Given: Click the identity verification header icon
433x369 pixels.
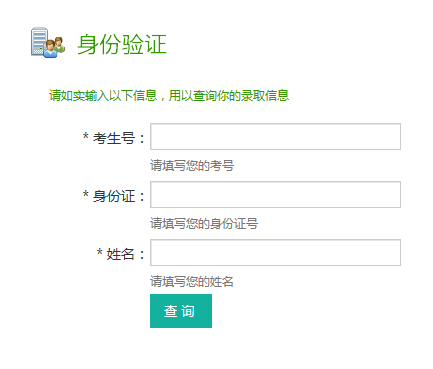Looking at the screenshot, I should tap(48, 43).
